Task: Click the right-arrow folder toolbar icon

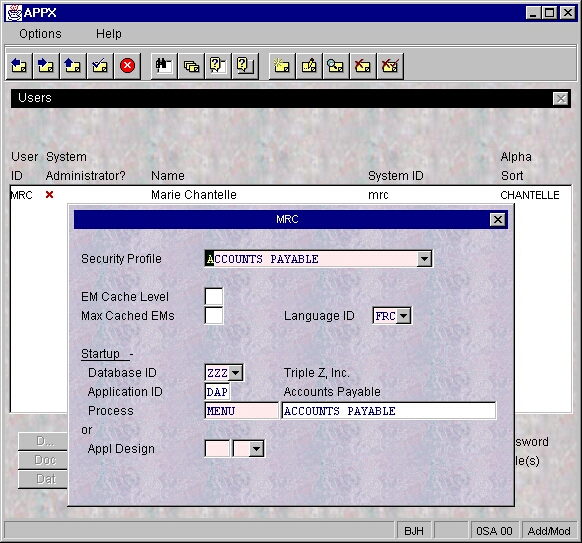Action: pos(46,66)
